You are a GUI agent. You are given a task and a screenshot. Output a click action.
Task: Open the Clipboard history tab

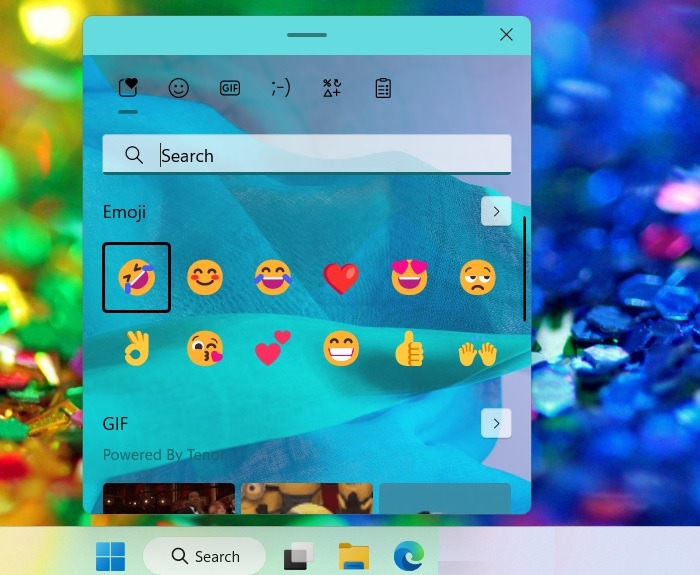pyautogui.click(x=383, y=88)
